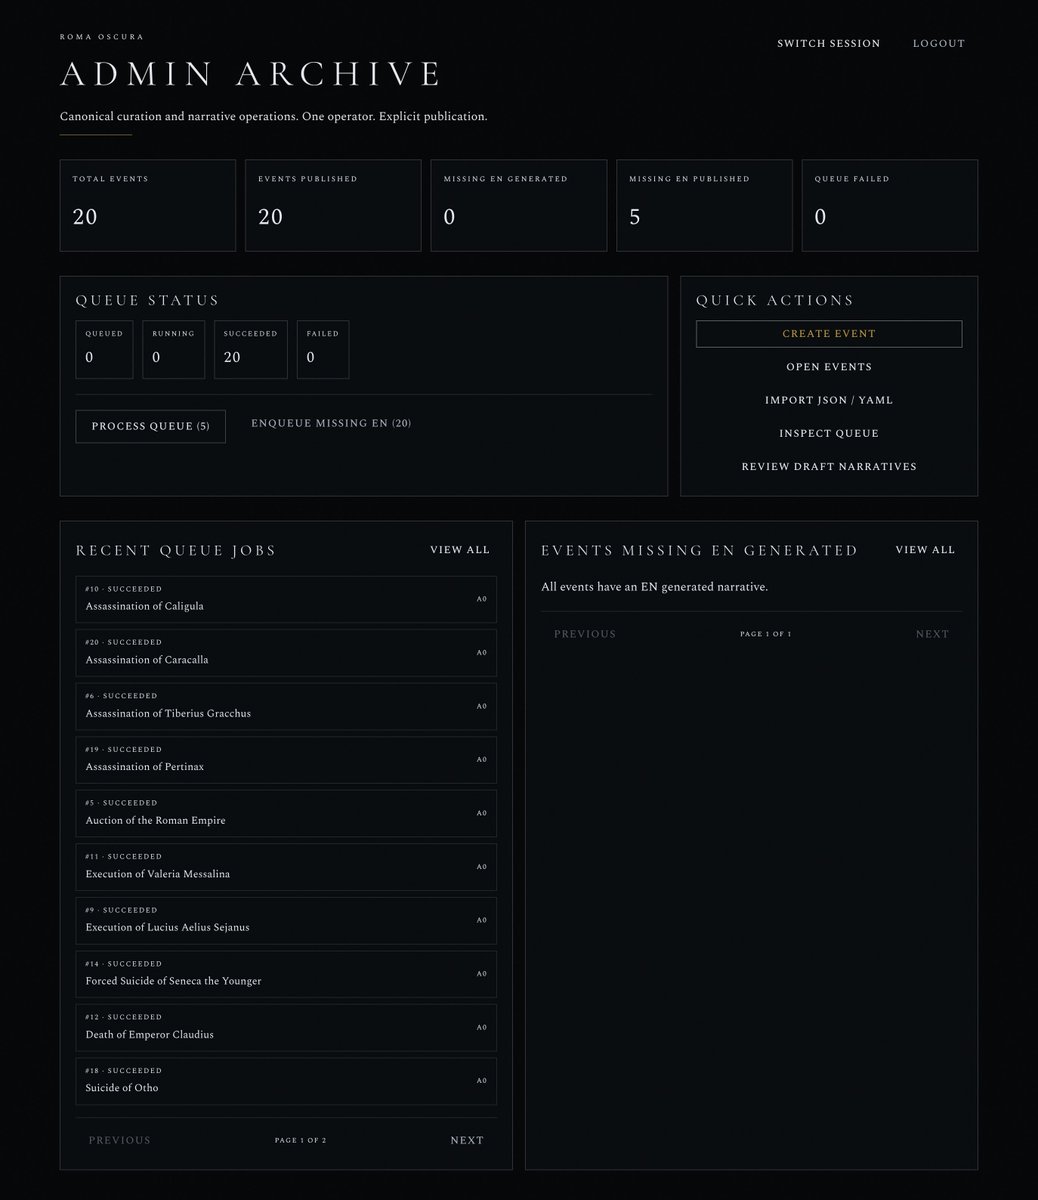Click the Admin Archive heading
This screenshot has height=1200, width=1038.
tap(251, 75)
